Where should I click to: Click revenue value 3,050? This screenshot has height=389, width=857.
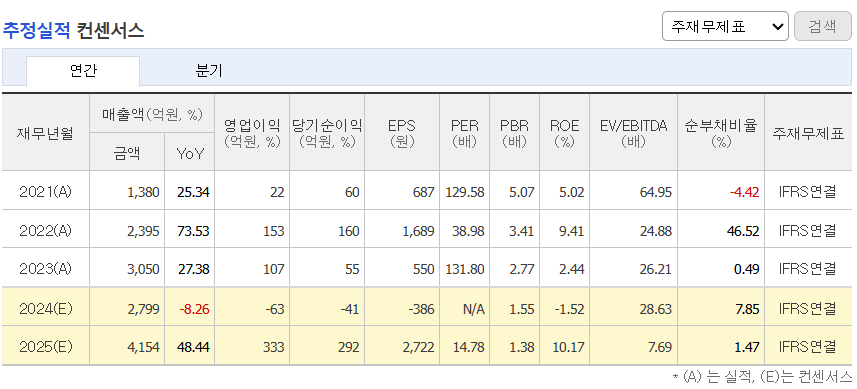(143, 269)
